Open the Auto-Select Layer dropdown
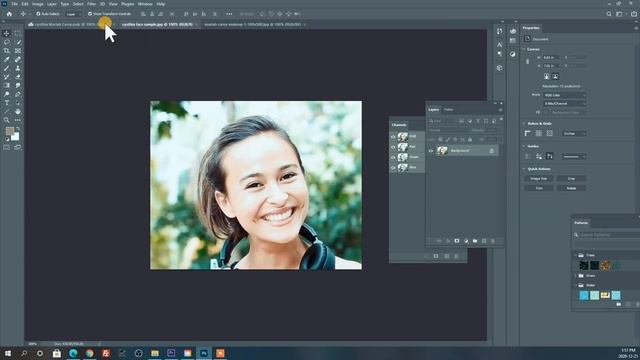The image size is (640, 360). tap(73, 14)
